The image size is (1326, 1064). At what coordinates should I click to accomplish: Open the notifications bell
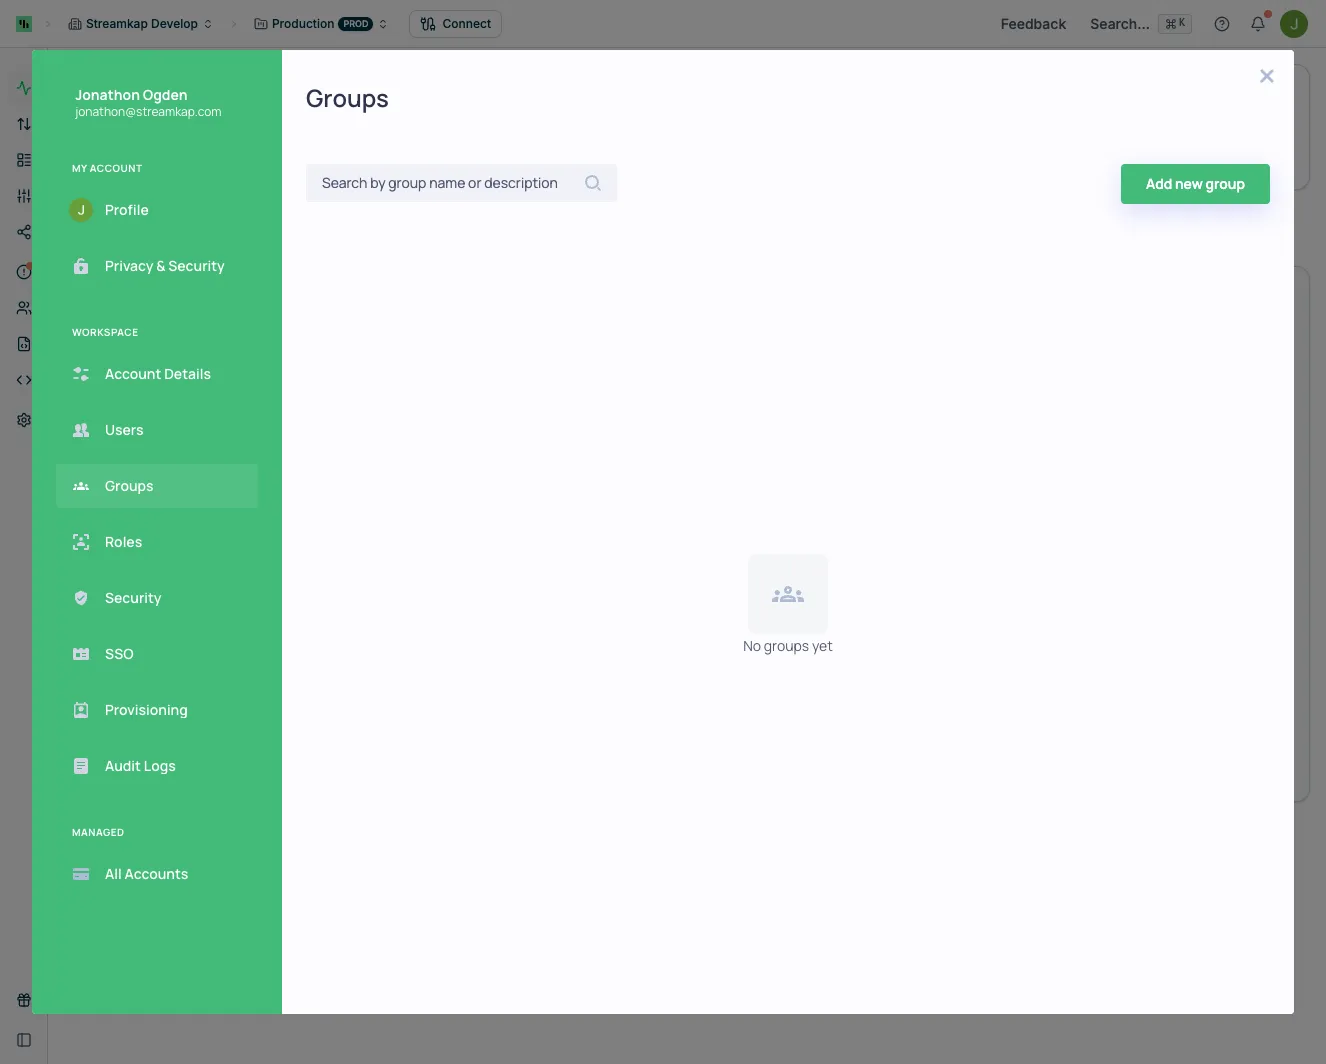[1258, 24]
